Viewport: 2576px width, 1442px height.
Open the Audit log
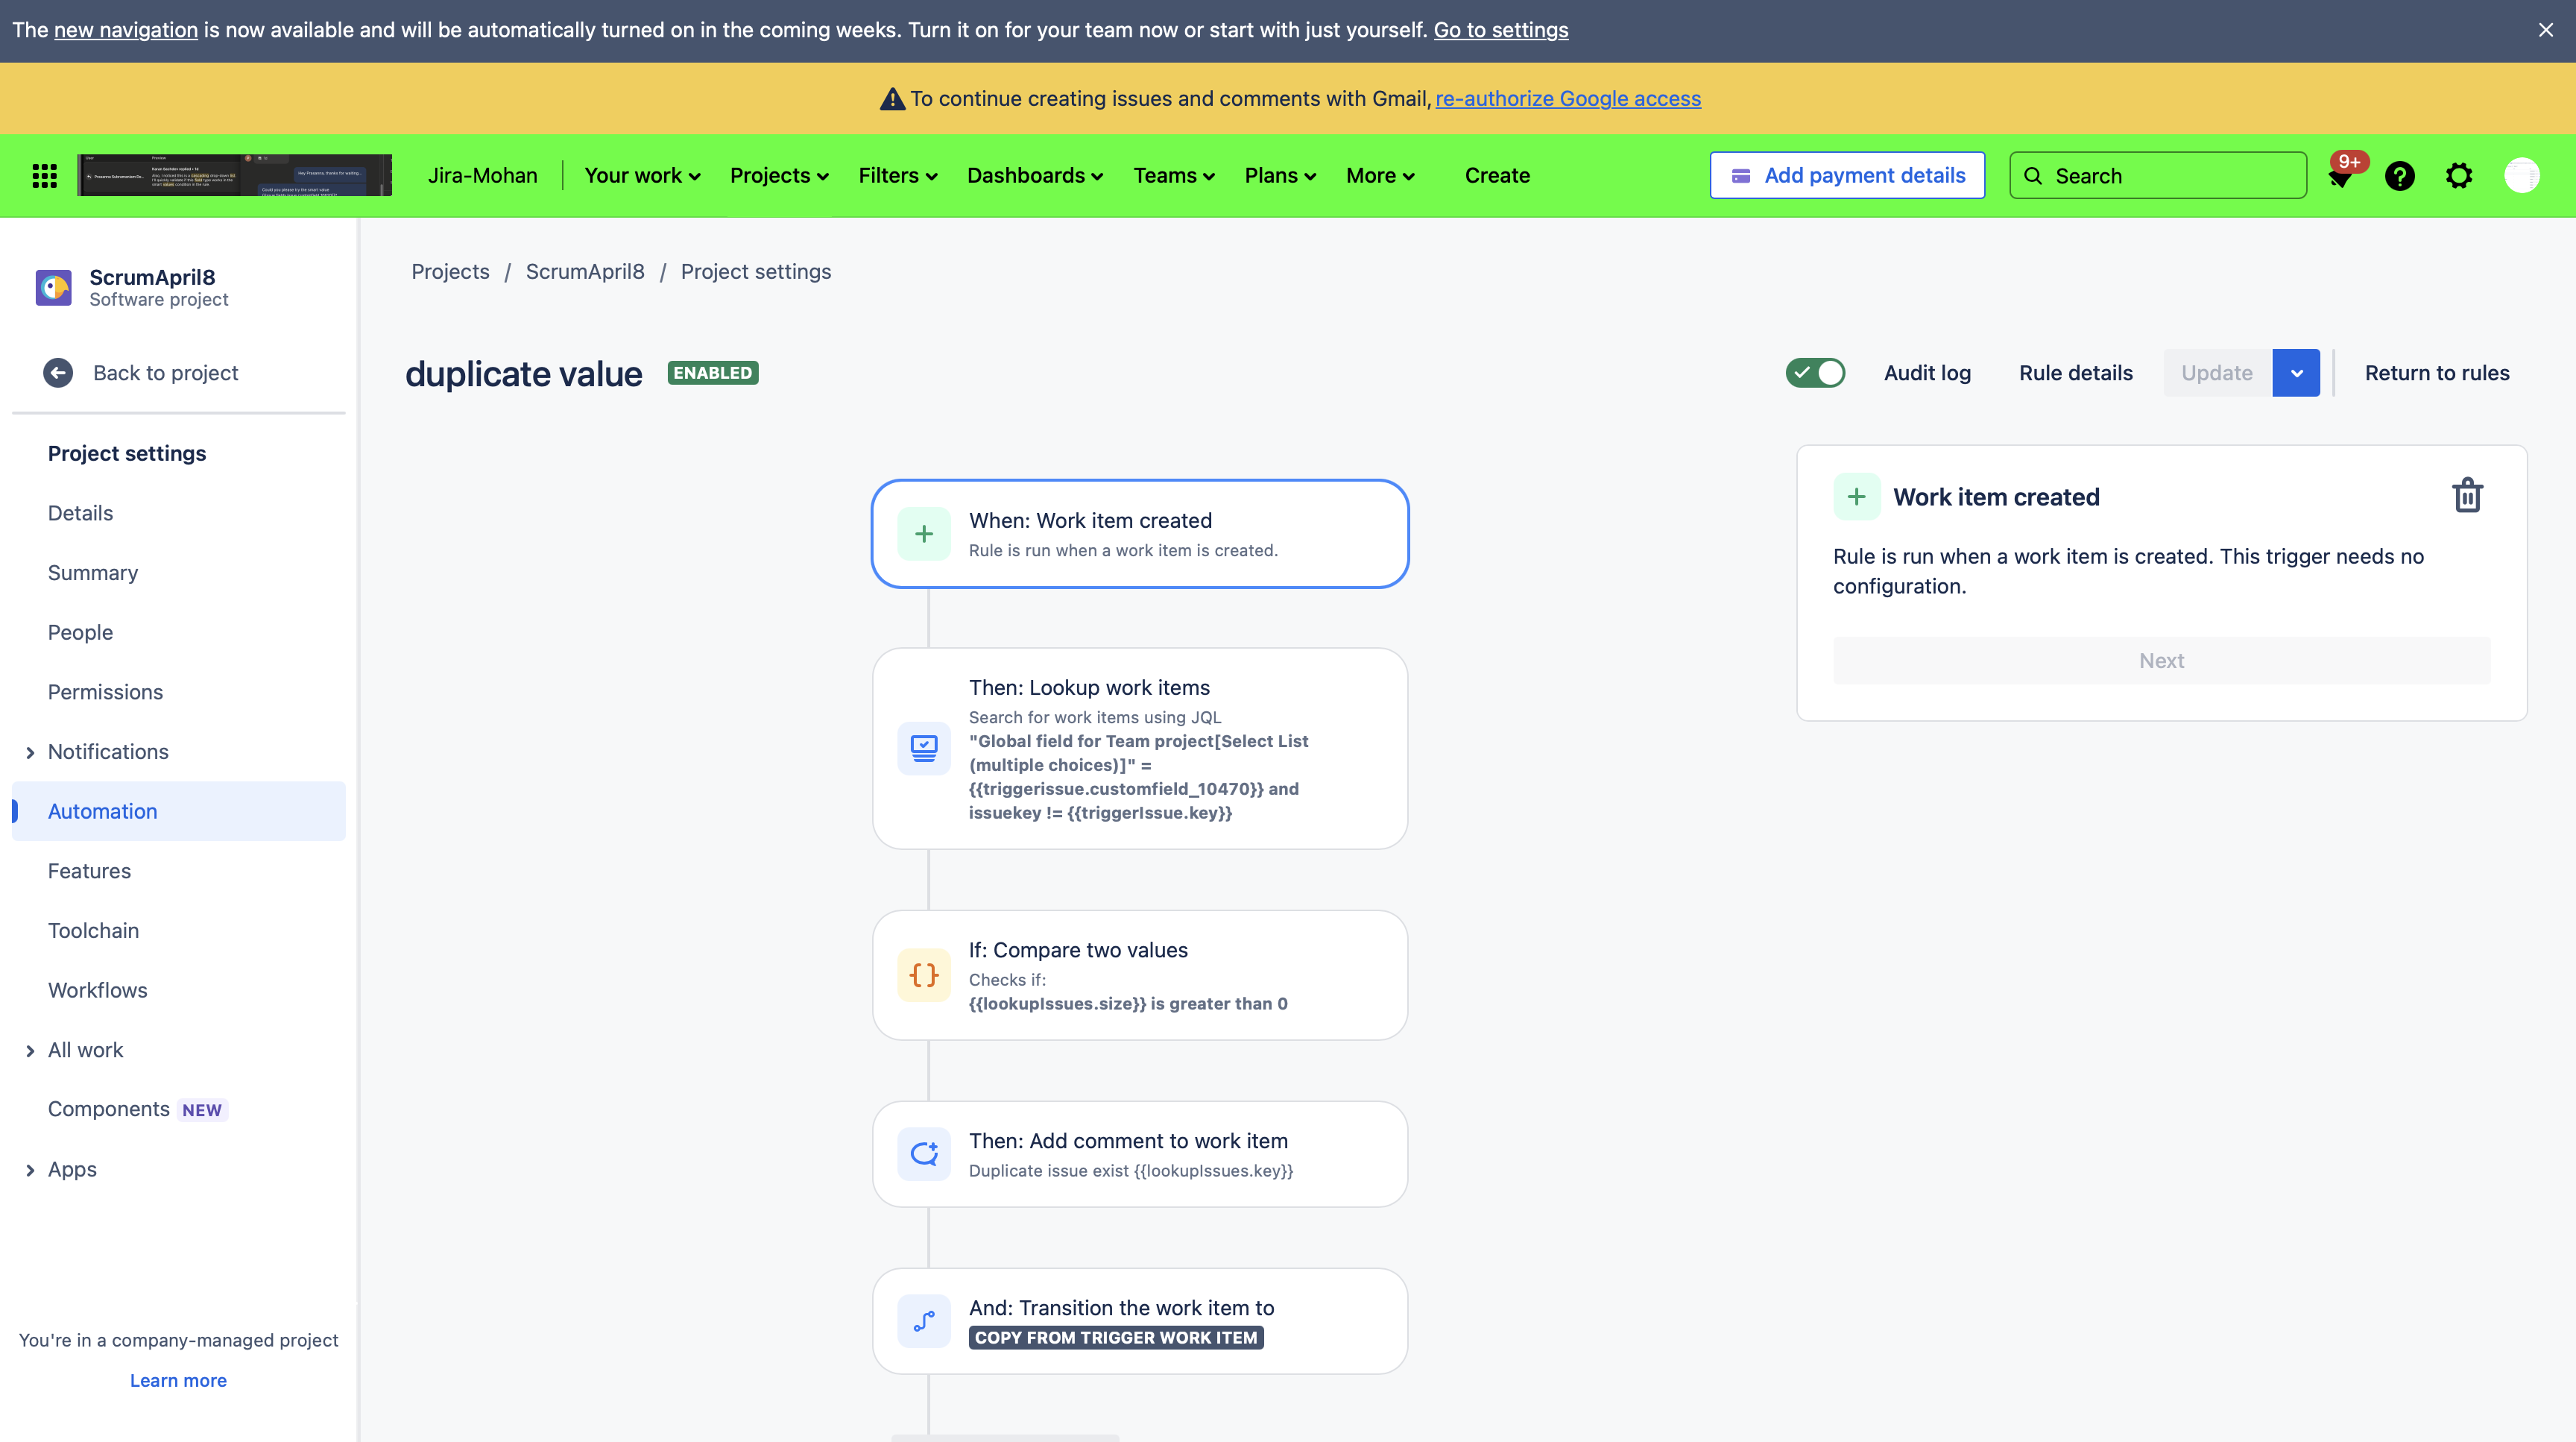click(x=1927, y=373)
